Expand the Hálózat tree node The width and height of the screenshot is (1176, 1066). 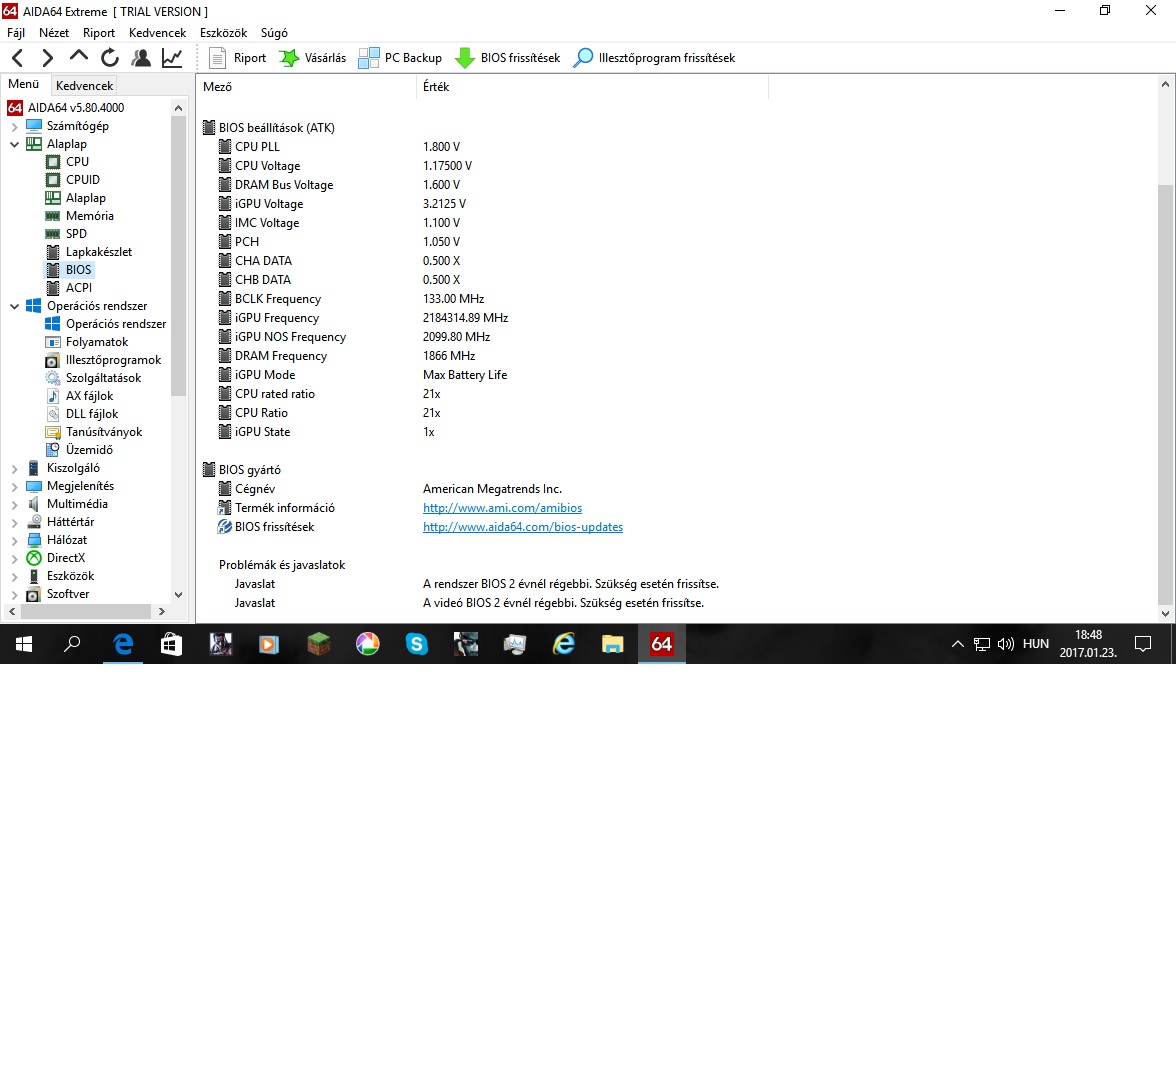click(14, 540)
